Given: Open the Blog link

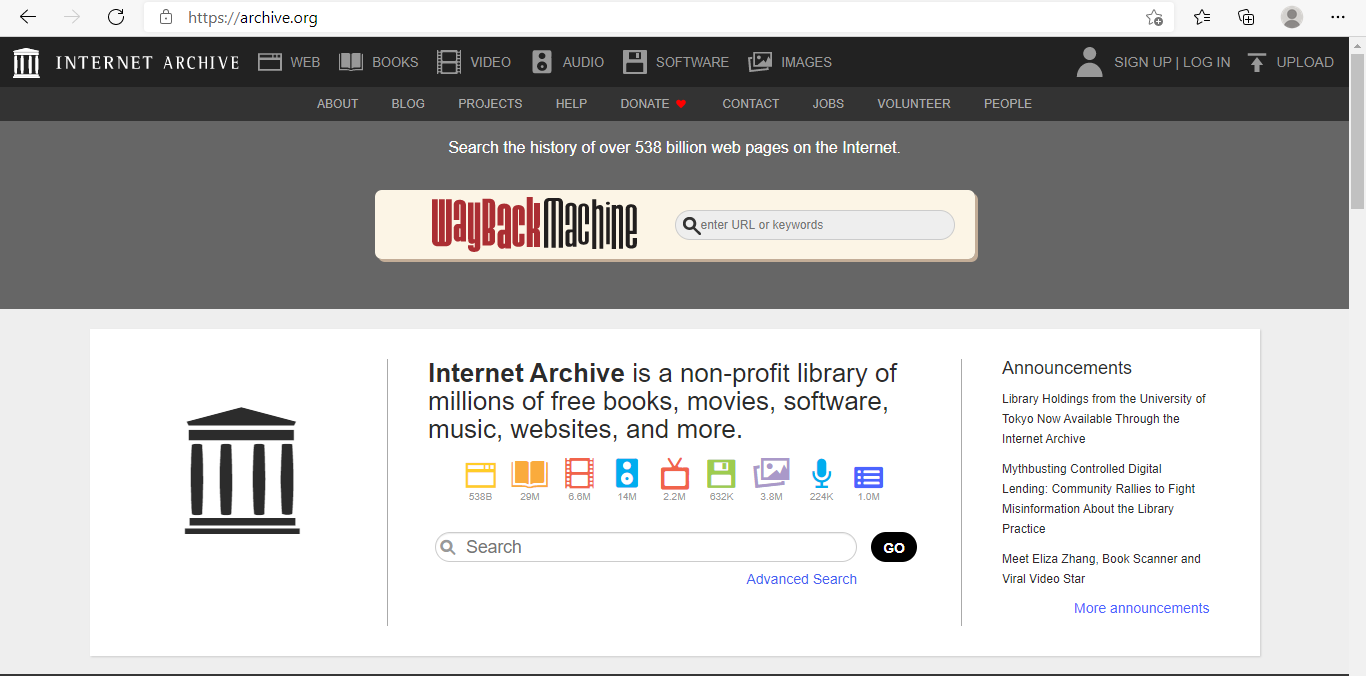Looking at the screenshot, I should tap(408, 104).
